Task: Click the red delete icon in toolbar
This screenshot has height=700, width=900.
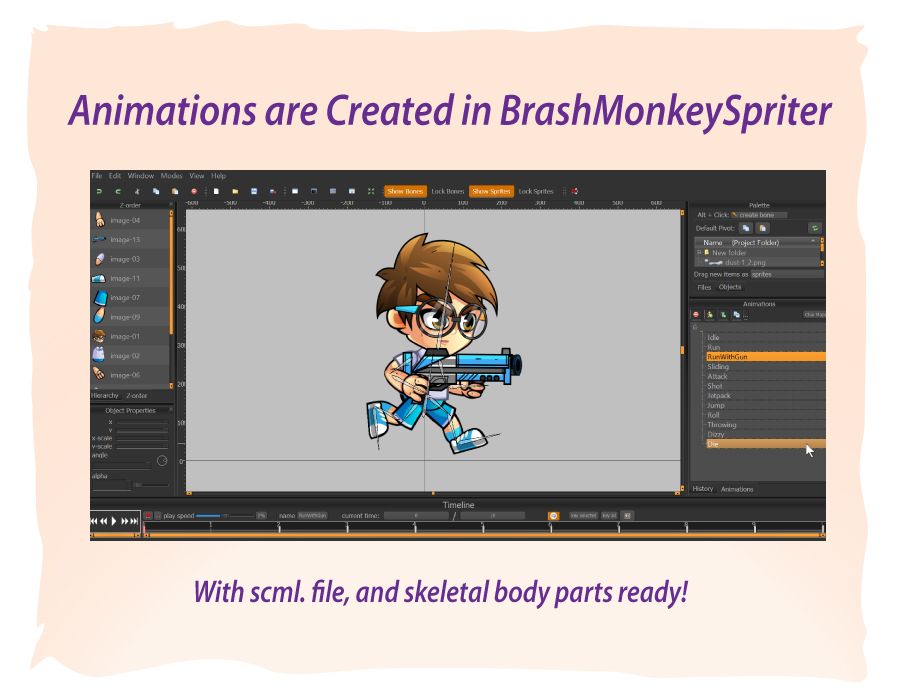Action: pyautogui.click(x=194, y=192)
